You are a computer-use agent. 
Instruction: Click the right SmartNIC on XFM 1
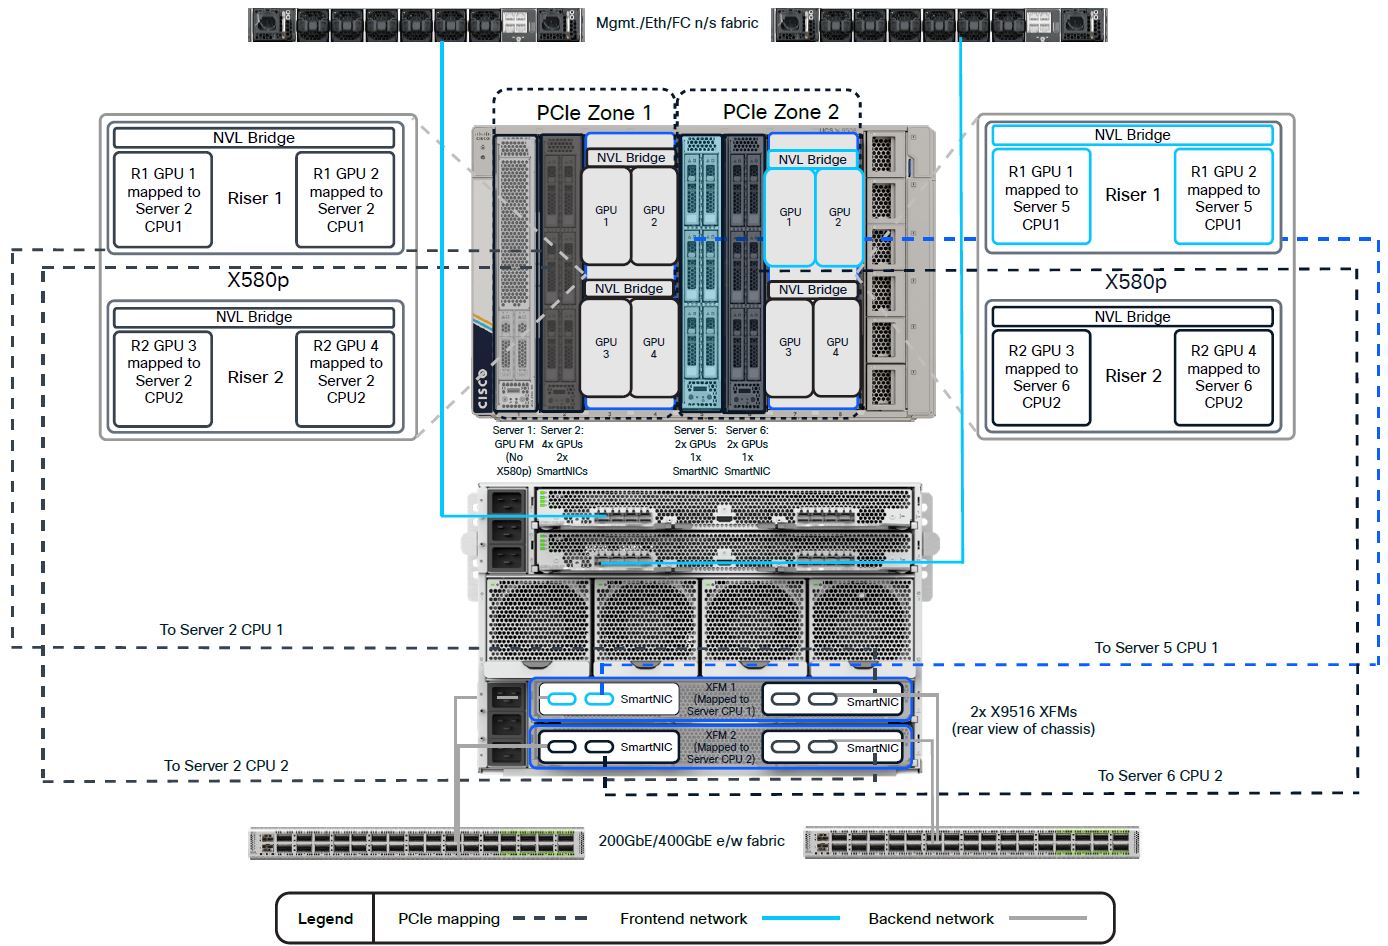tap(832, 700)
